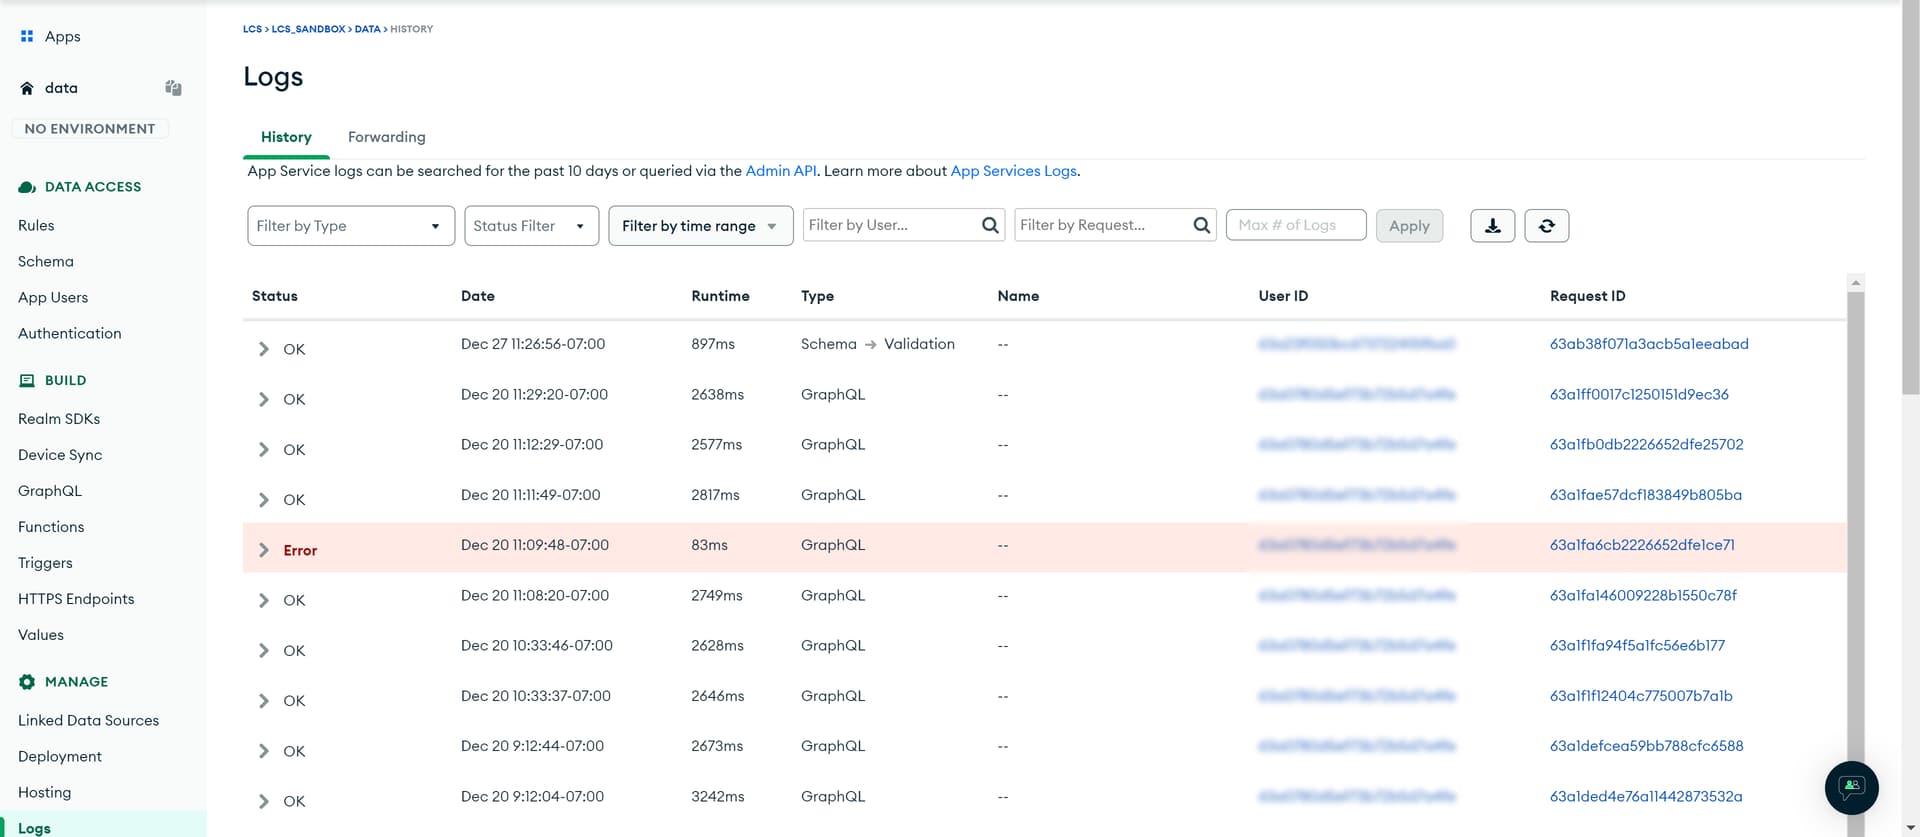
Task: Open the Apps grid icon
Action: tap(27, 36)
